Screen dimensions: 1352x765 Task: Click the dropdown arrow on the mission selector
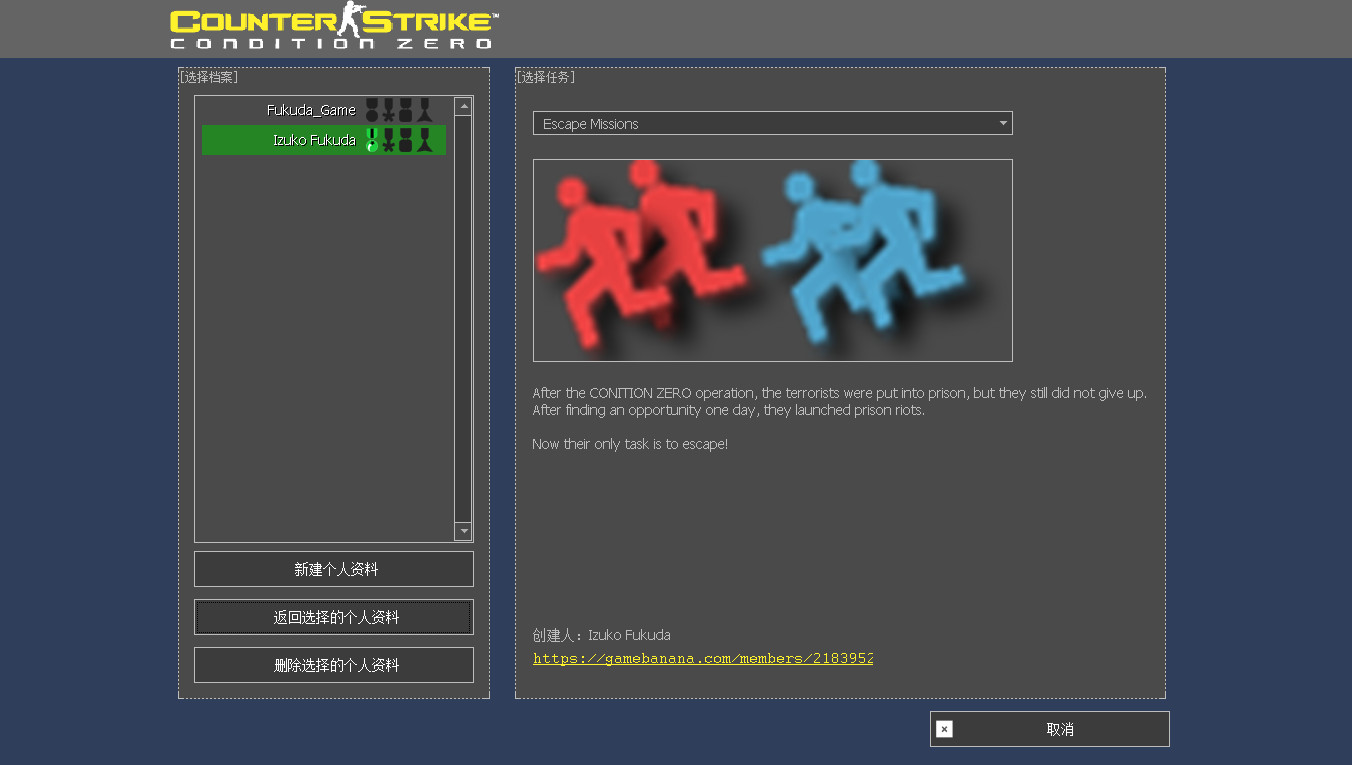(x=1003, y=123)
